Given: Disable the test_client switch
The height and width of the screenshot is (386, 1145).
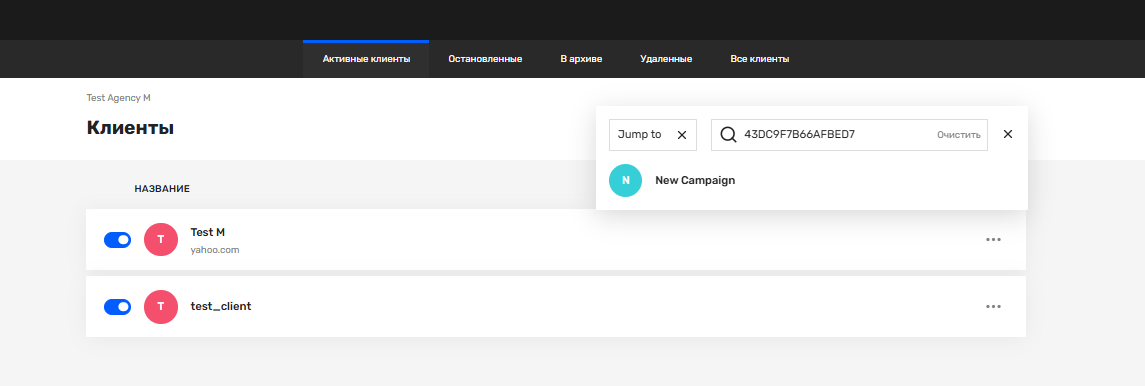Looking at the screenshot, I should pyautogui.click(x=118, y=306).
